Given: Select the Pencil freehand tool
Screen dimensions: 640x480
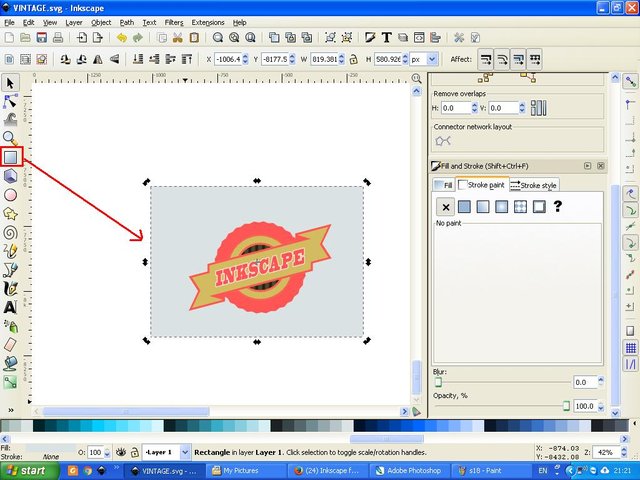Looking at the screenshot, I should click(10, 251).
